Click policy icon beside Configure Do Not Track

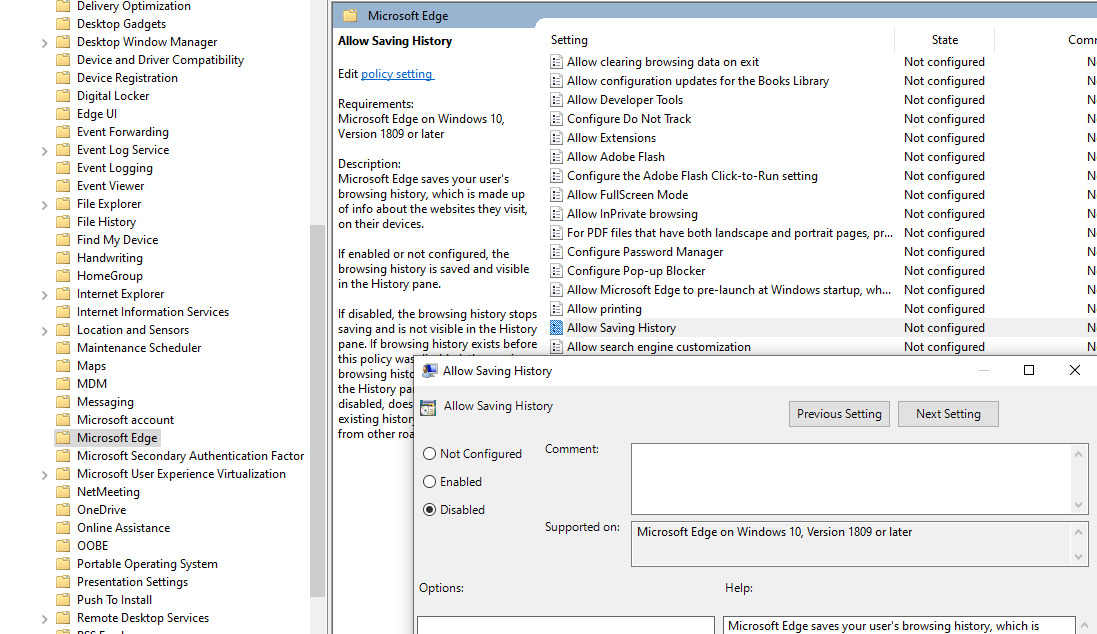[x=556, y=119]
